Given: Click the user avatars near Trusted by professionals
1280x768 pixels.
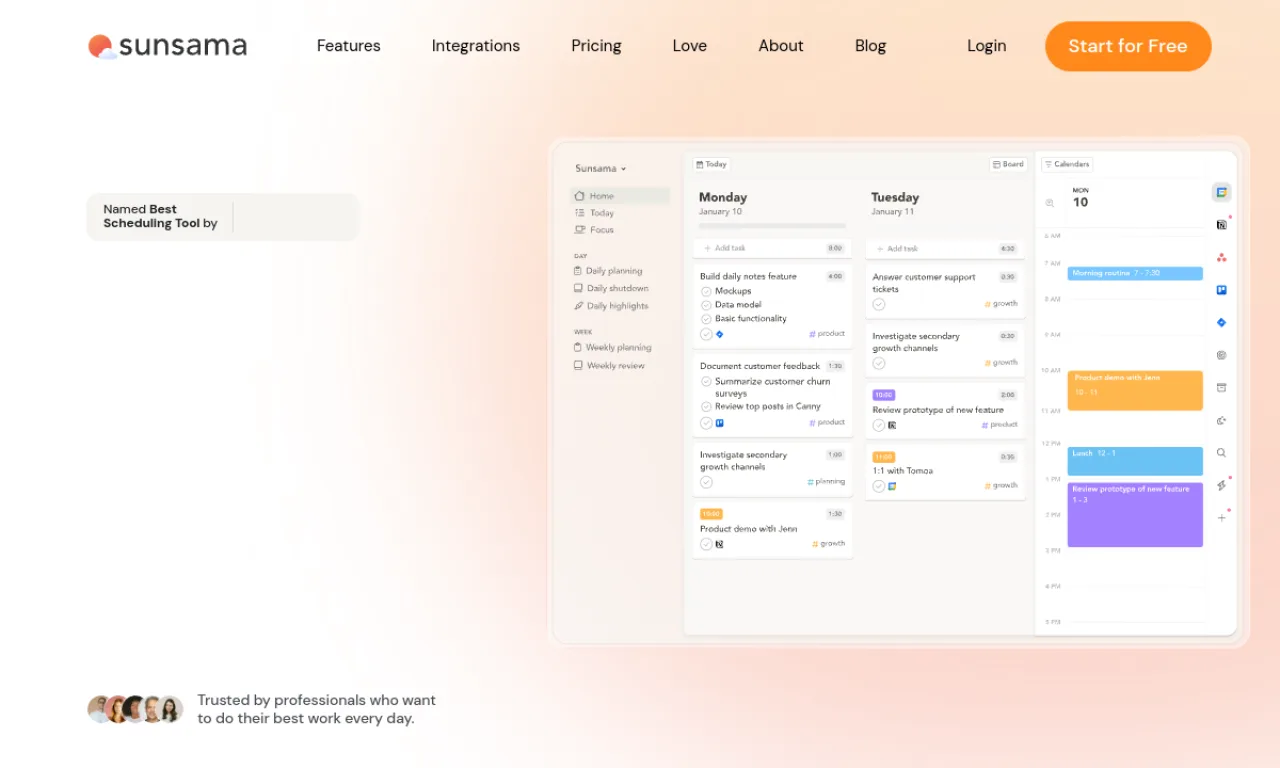Looking at the screenshot, I should click(135, 709).
